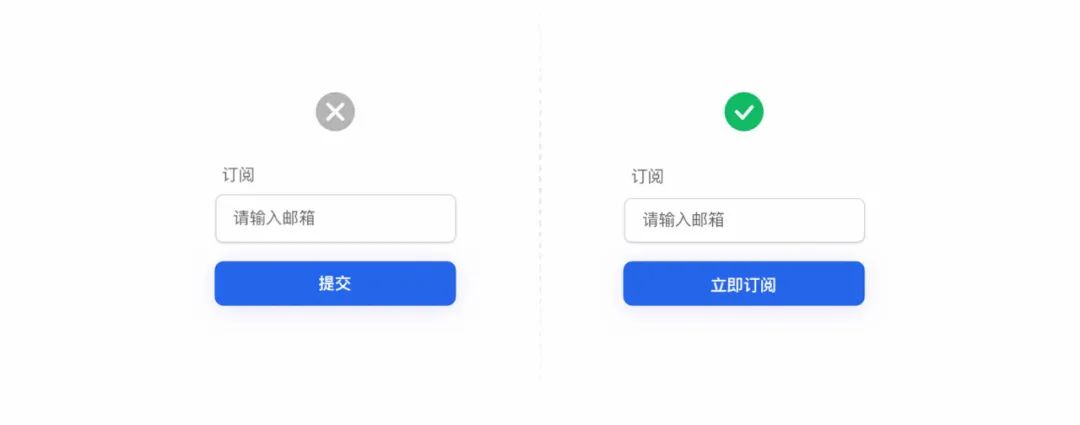Click the blue 立即订阅 button
Image resolution: width=1080 pixels, height=425 pixels.
pyautogui.click(x=744, y=283)
